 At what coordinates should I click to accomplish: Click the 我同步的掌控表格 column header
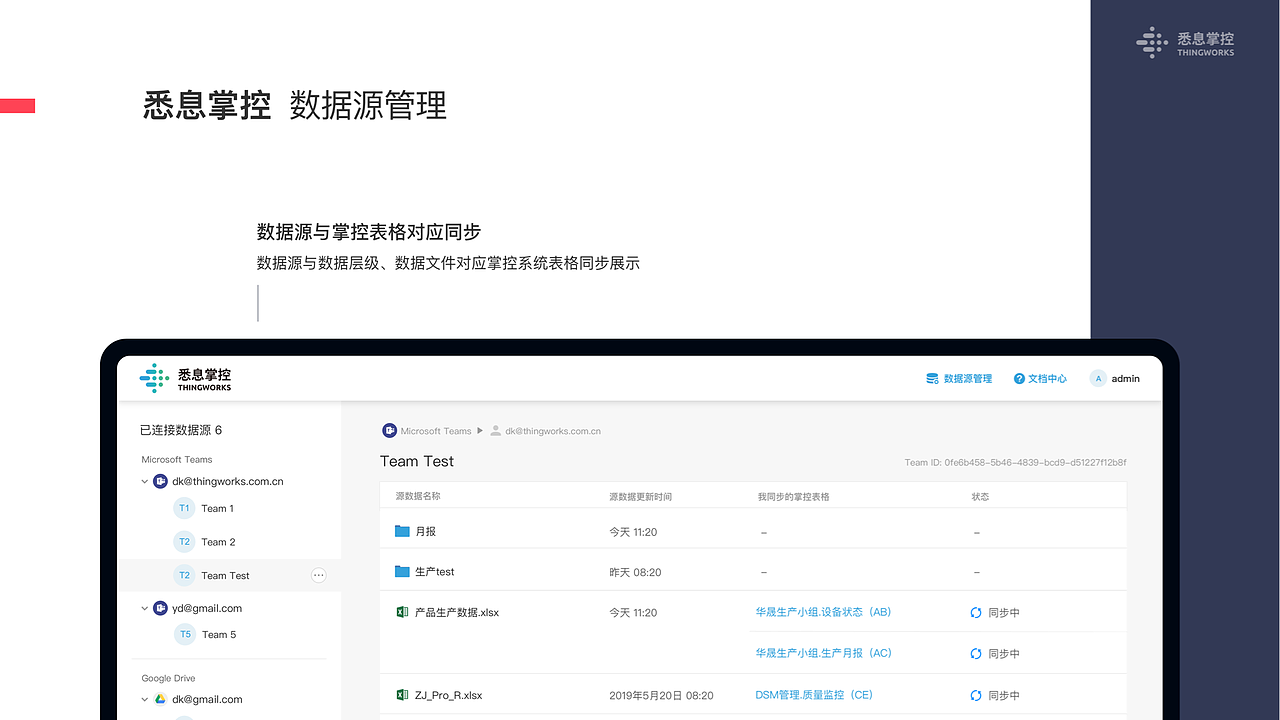[x=793, y=497]
